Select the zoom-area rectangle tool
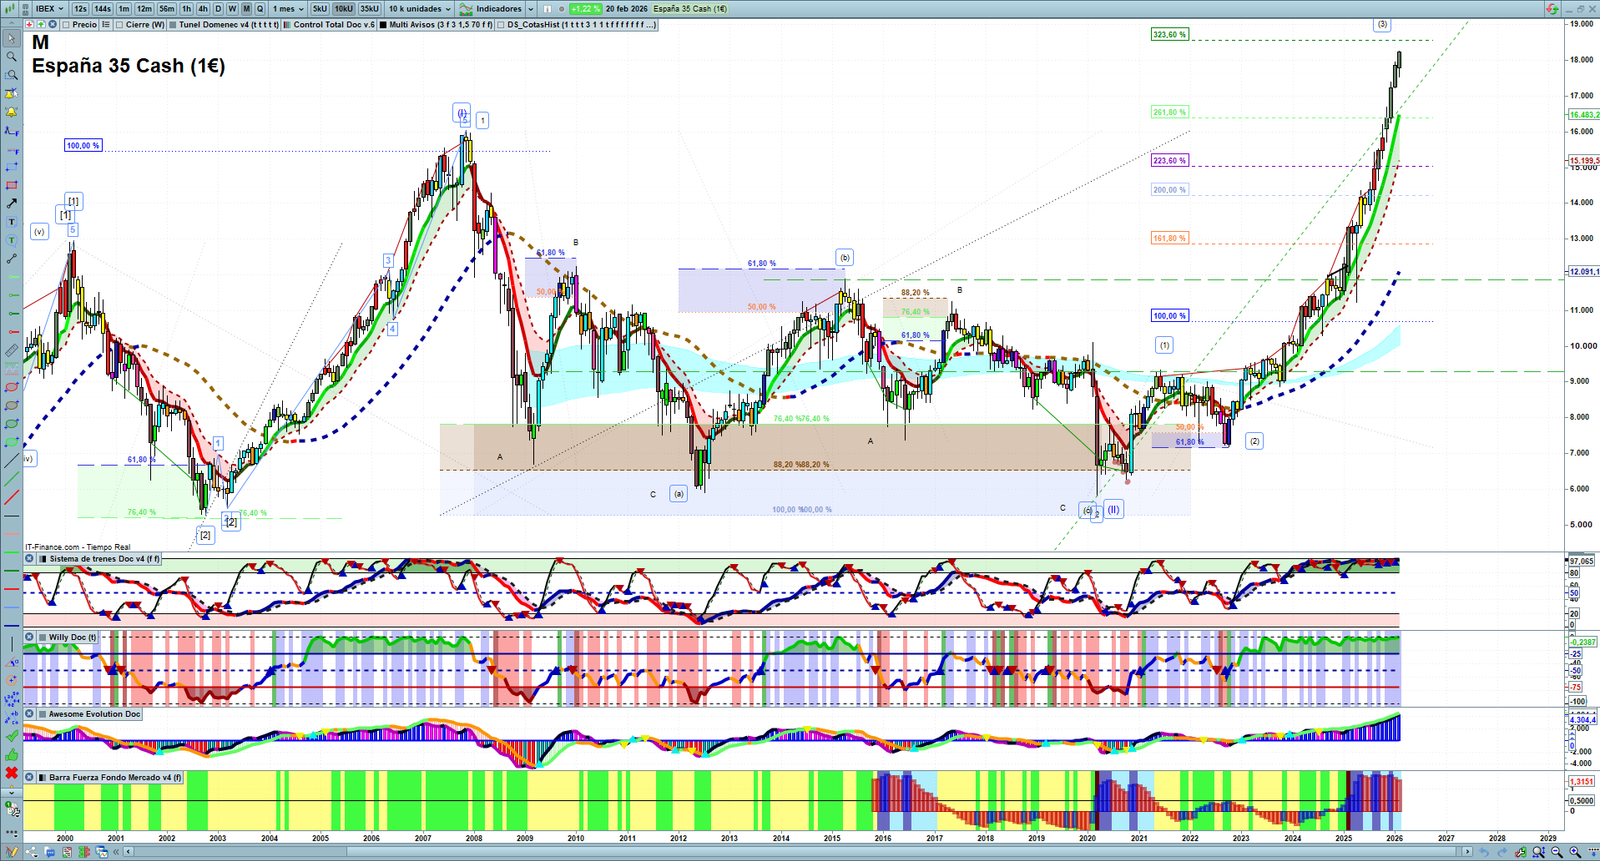The image size is (1600, 861). pyautogui.click(x=11, y=75)
